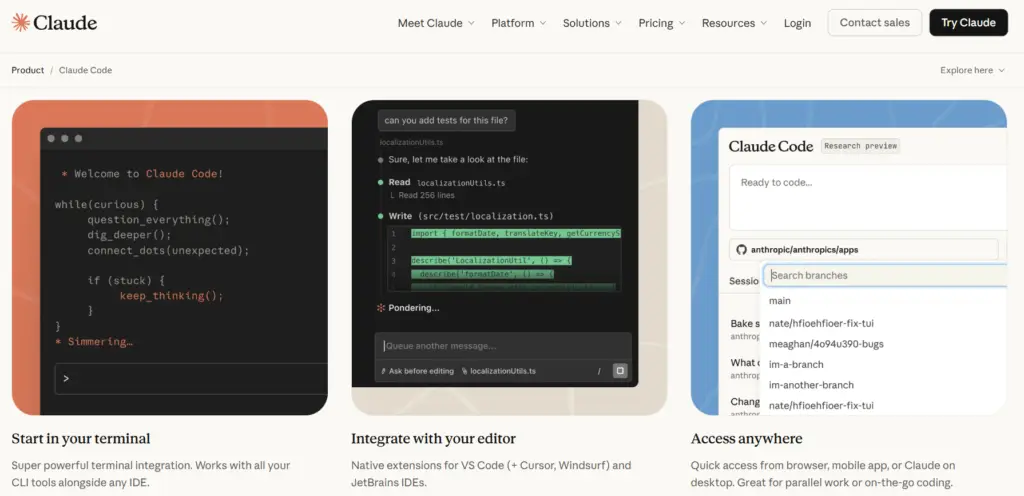Click the green Read status dot
This screenshot has width=1024, height=496.
pos(380,183)
